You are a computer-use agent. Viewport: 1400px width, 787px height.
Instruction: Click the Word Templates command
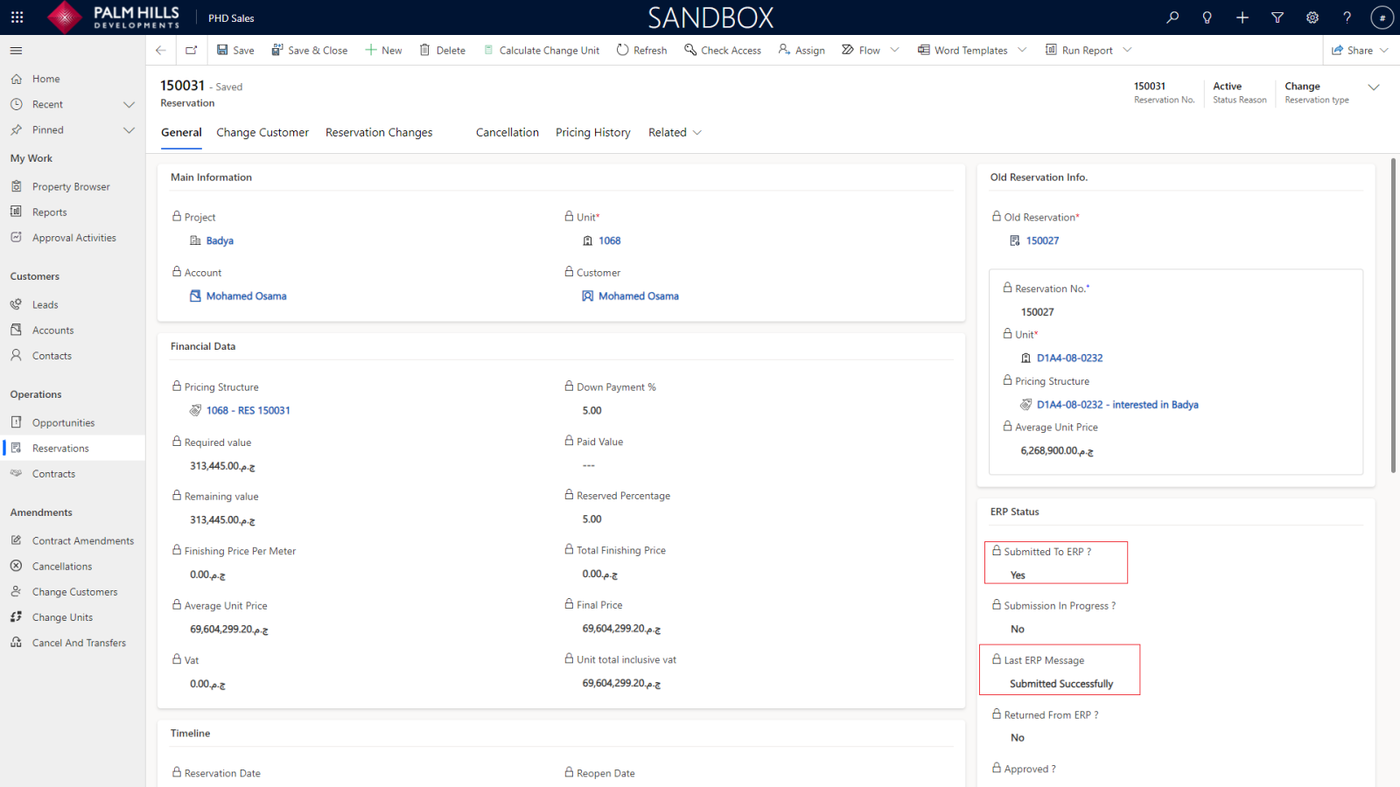962,50
